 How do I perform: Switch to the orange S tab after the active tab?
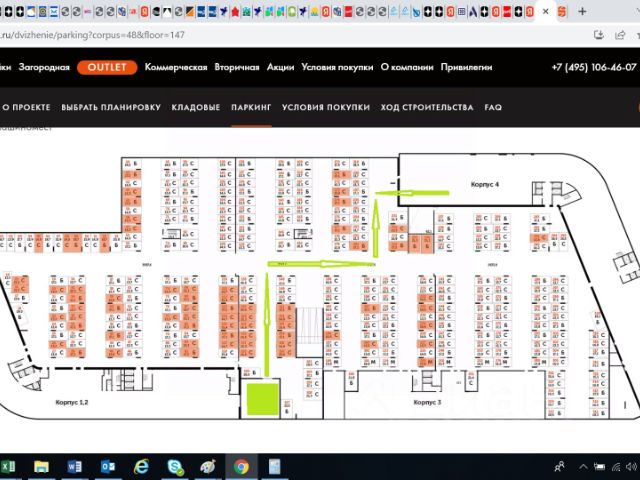[562, 12]
